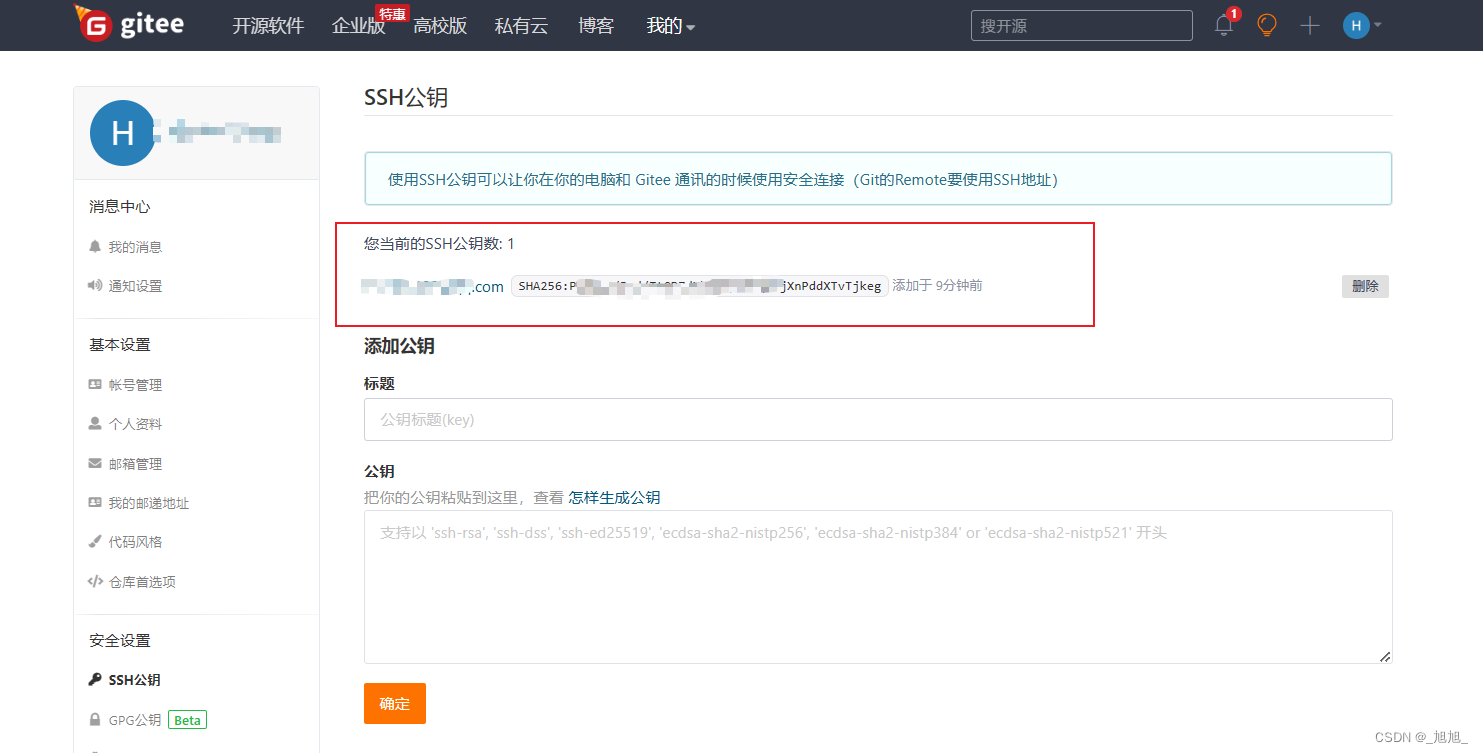The width and height of the screenshot is (1483, 753).
Task: Open 博客 in navigation bar
Action: click(596, 26)
